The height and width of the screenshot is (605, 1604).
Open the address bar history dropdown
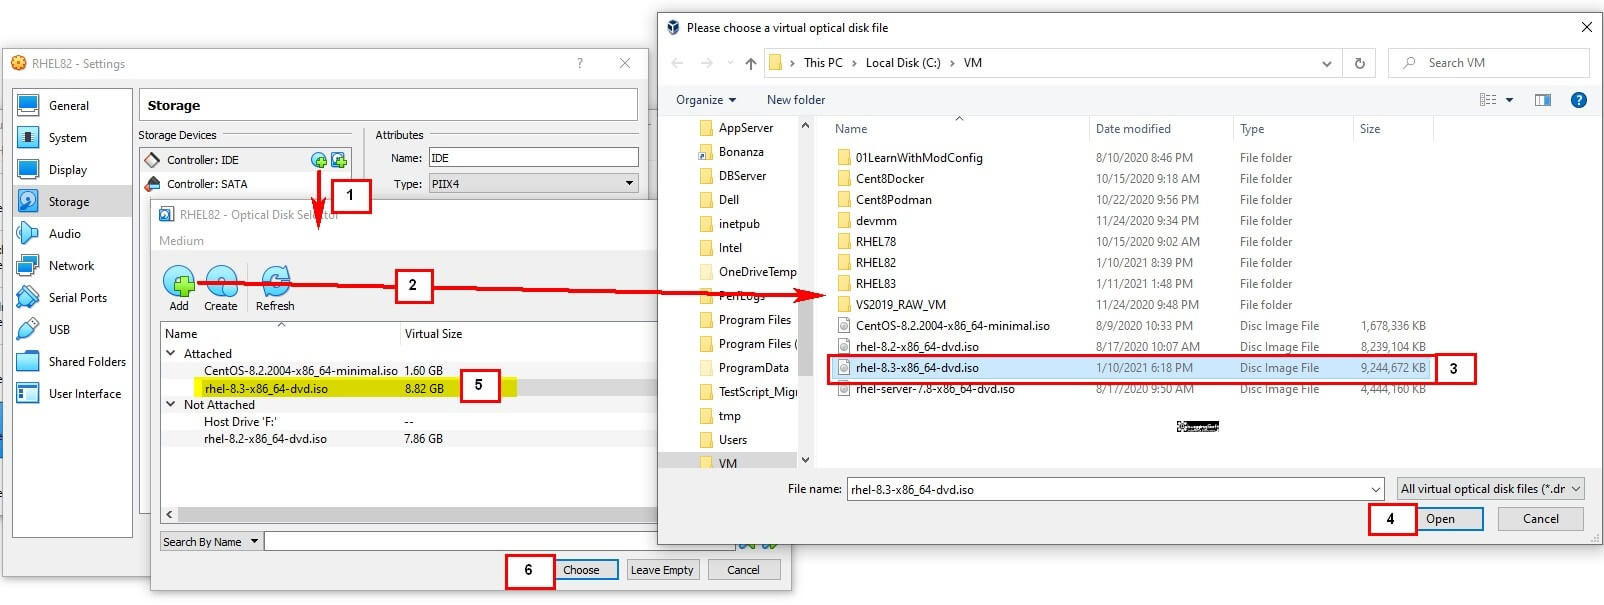tap(1327, 63)
